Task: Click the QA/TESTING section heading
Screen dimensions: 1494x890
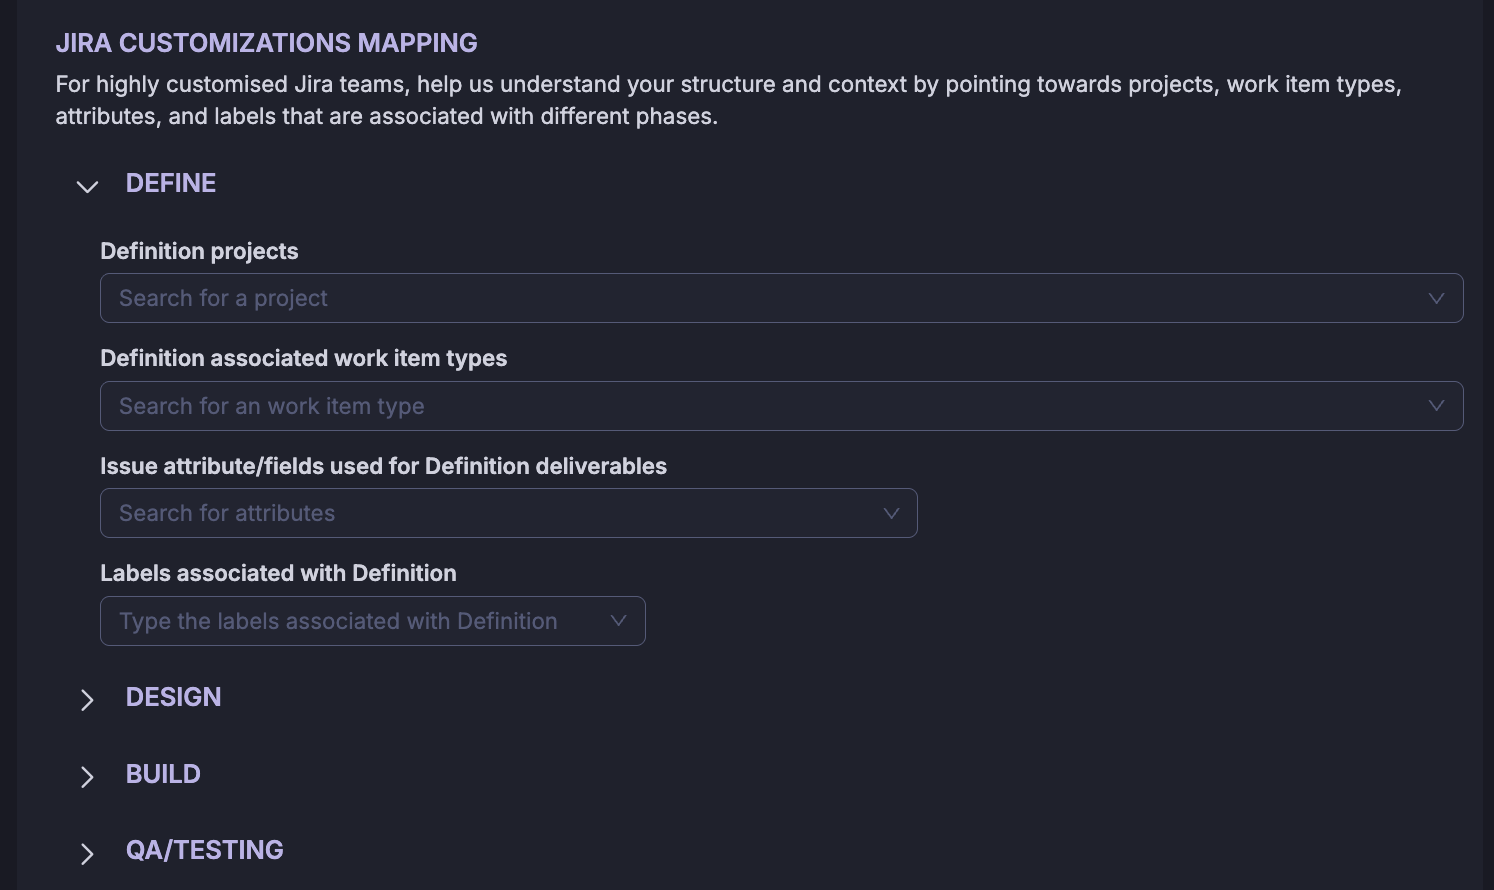Action: (204, 850)
